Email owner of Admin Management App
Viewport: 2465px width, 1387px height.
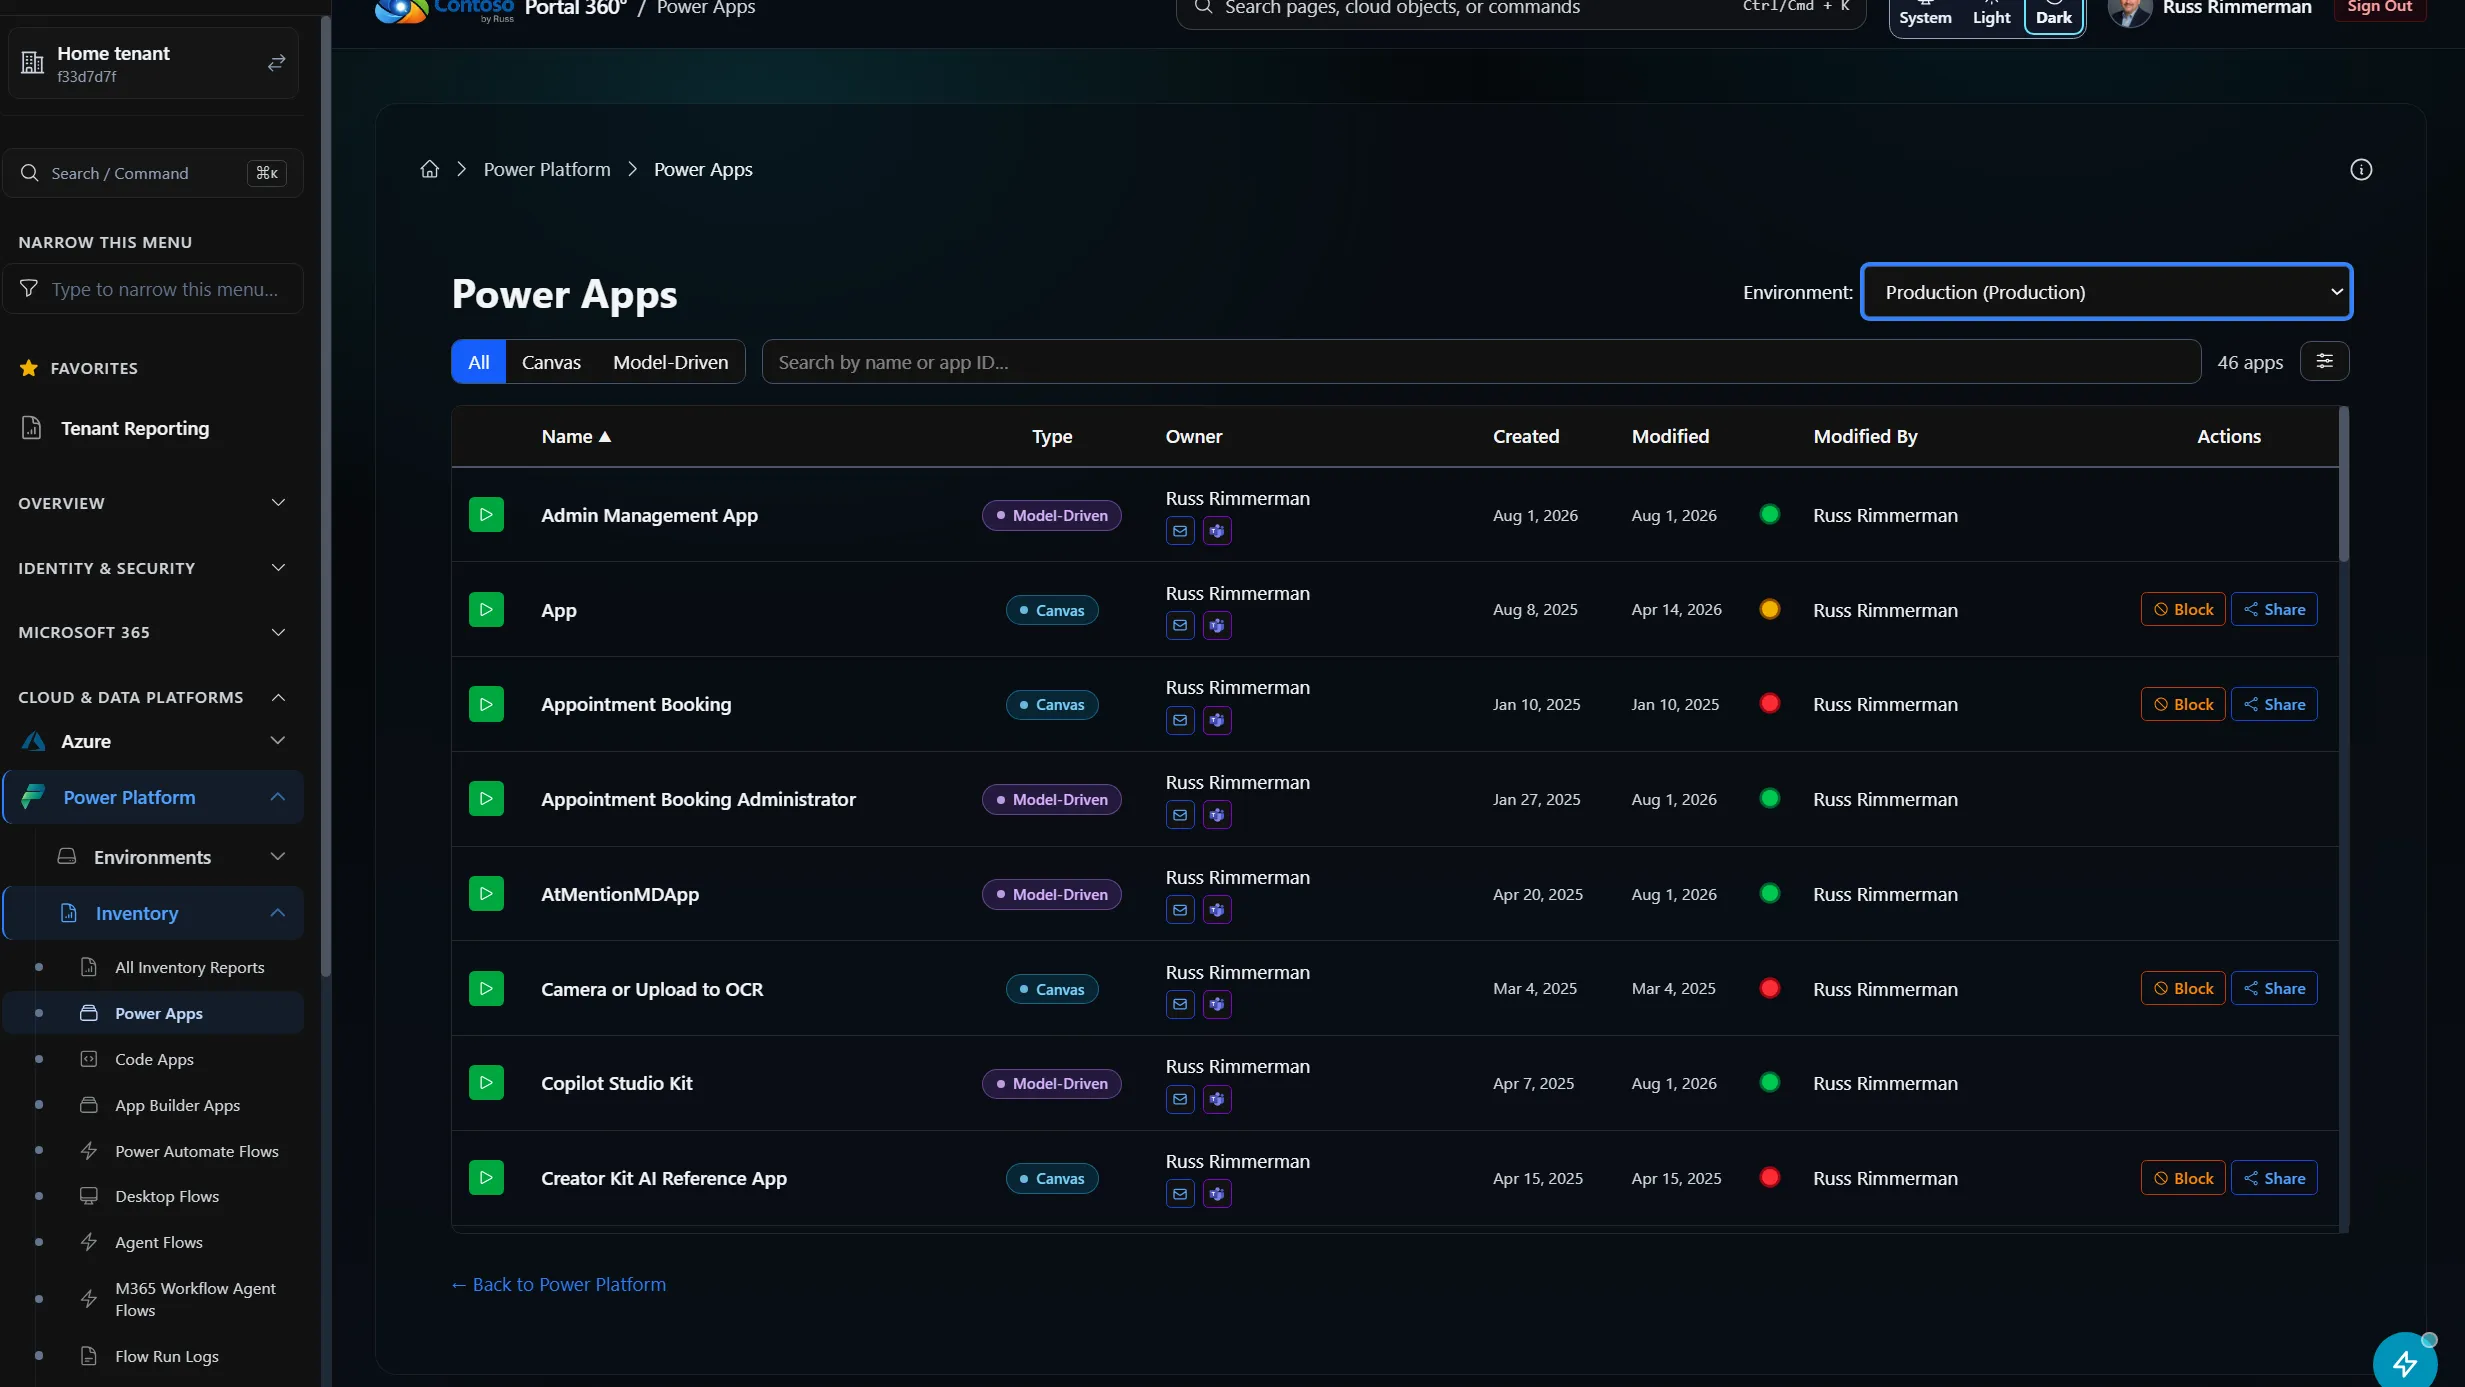[x=1180, y=531]
